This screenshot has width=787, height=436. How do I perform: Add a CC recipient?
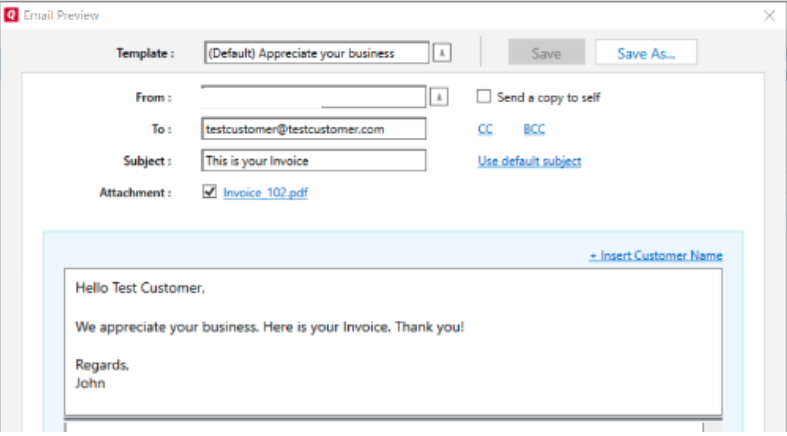tap(485, 129)
